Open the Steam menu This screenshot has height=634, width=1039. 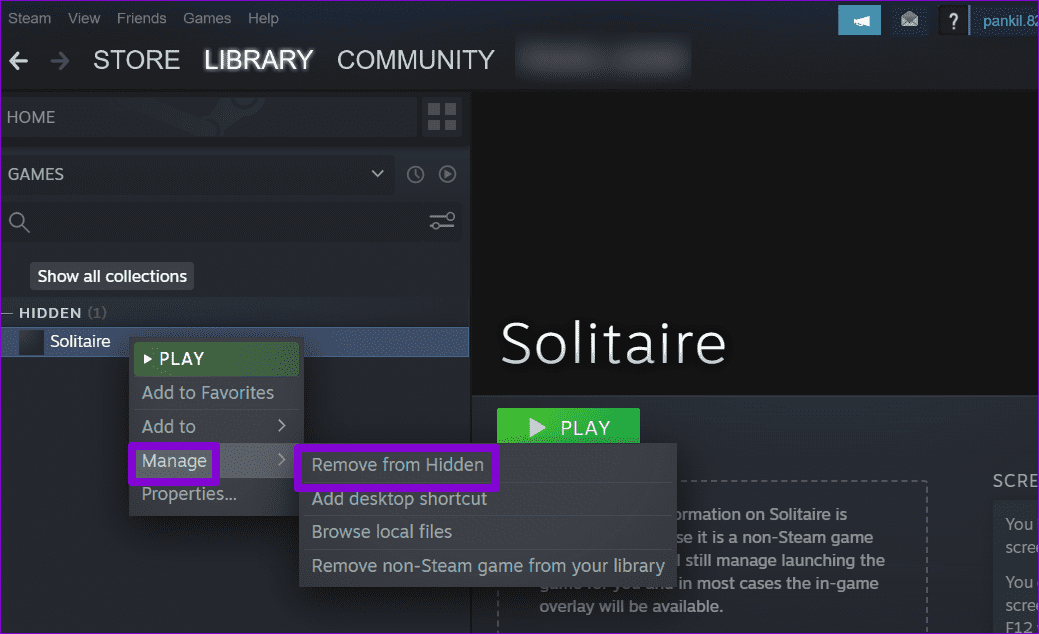point(29,19)
